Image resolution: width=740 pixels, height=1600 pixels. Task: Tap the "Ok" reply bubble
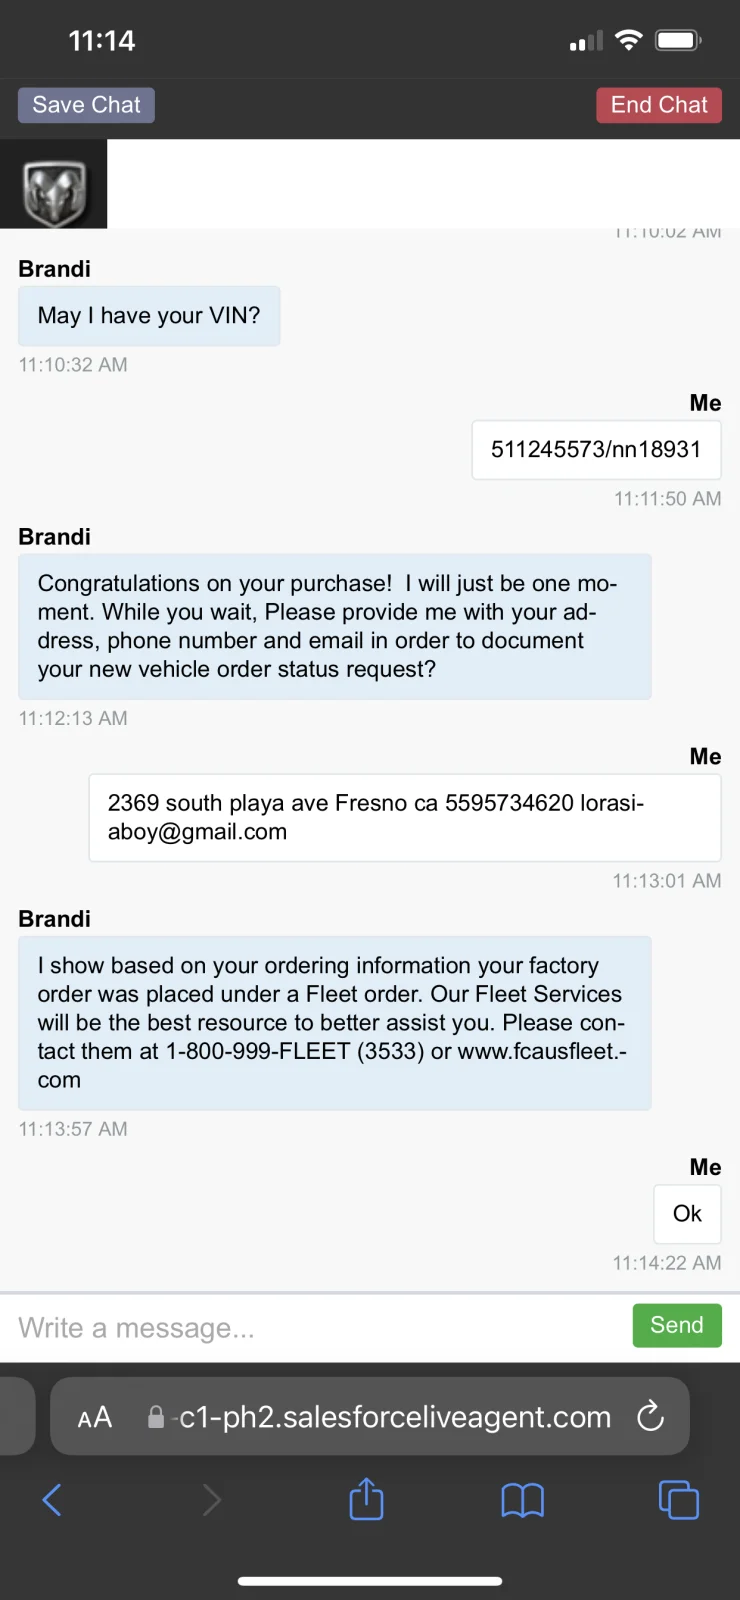pos(687,1213)
